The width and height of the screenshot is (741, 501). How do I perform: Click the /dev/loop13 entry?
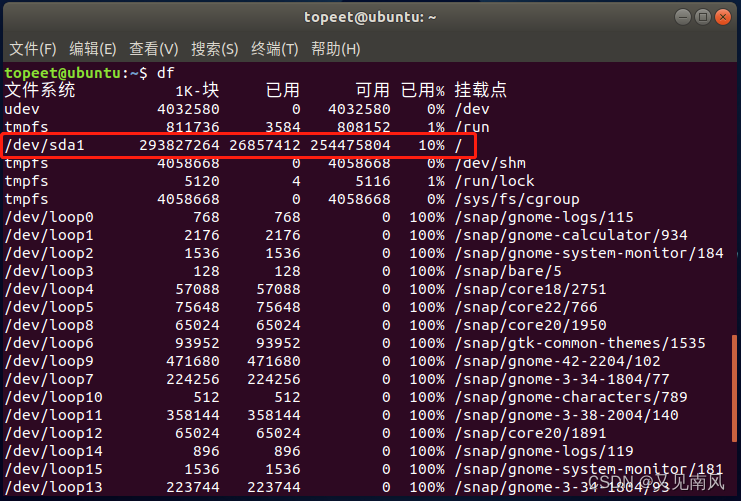pos(53,487)
